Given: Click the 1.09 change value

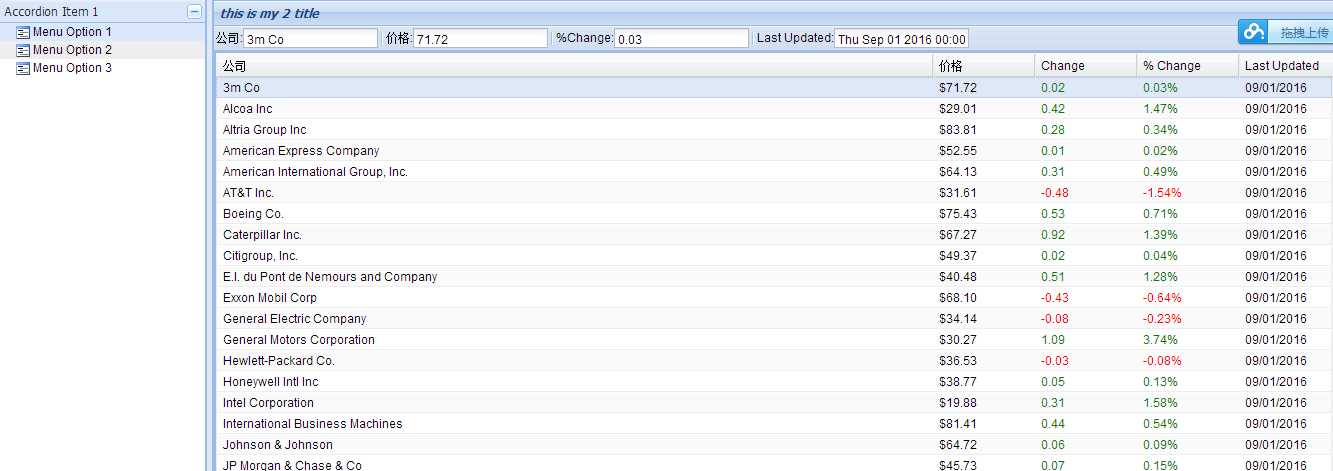Looking at the screenshot, I should [1053, 340].
